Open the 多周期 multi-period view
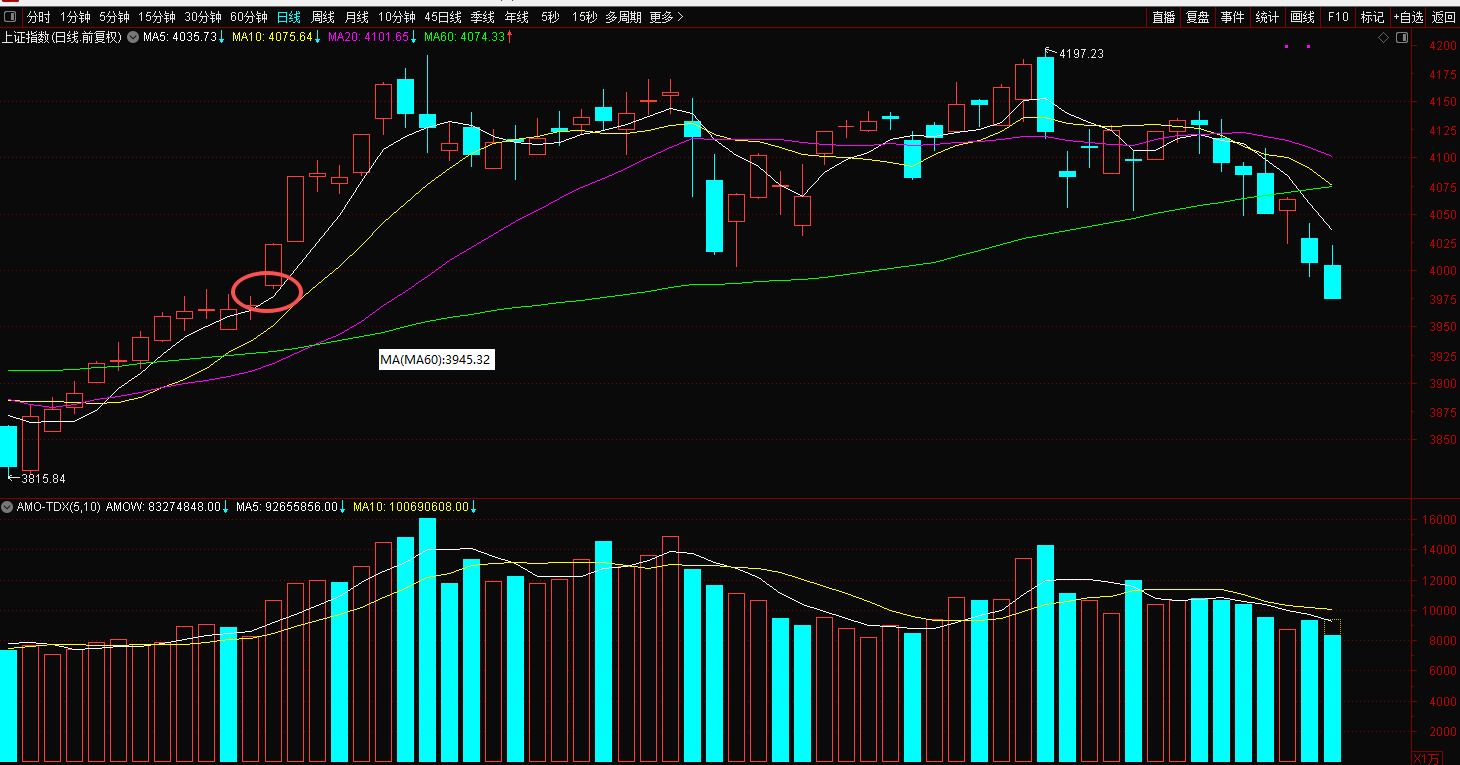This screenshot has width=1460, height=765. 623,17
